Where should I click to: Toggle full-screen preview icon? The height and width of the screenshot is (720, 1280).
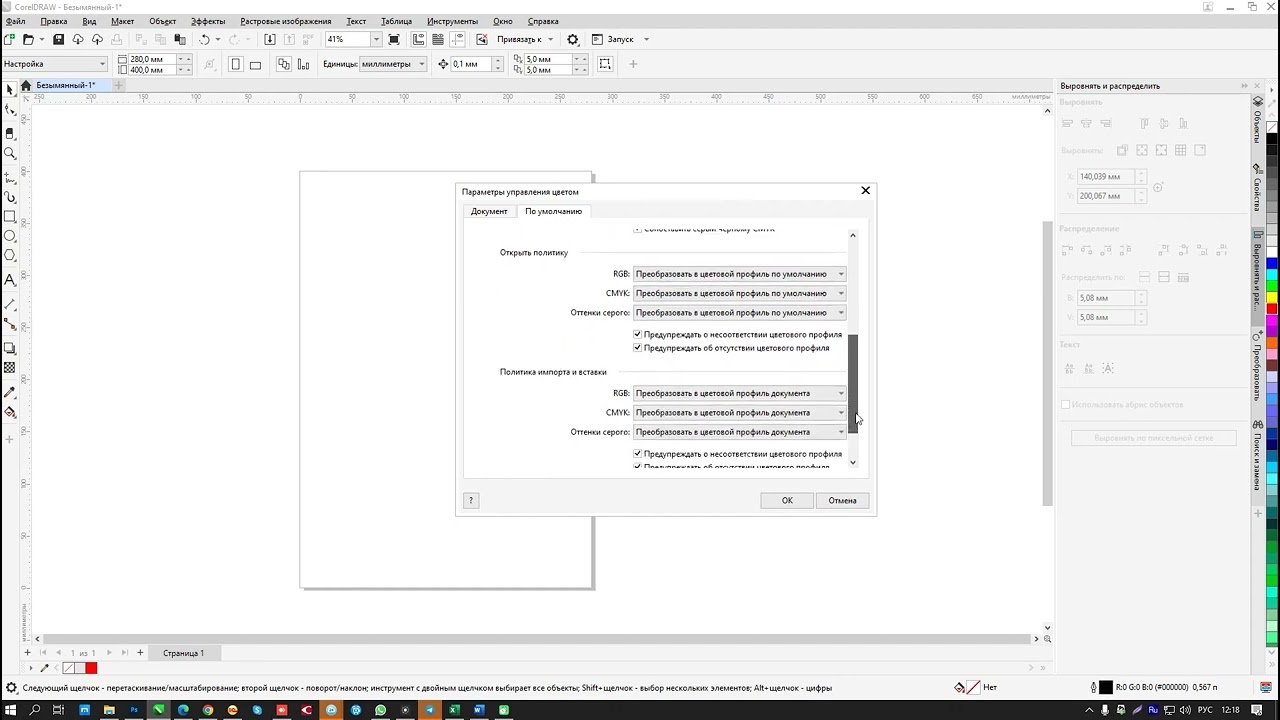tap(394, 39)
